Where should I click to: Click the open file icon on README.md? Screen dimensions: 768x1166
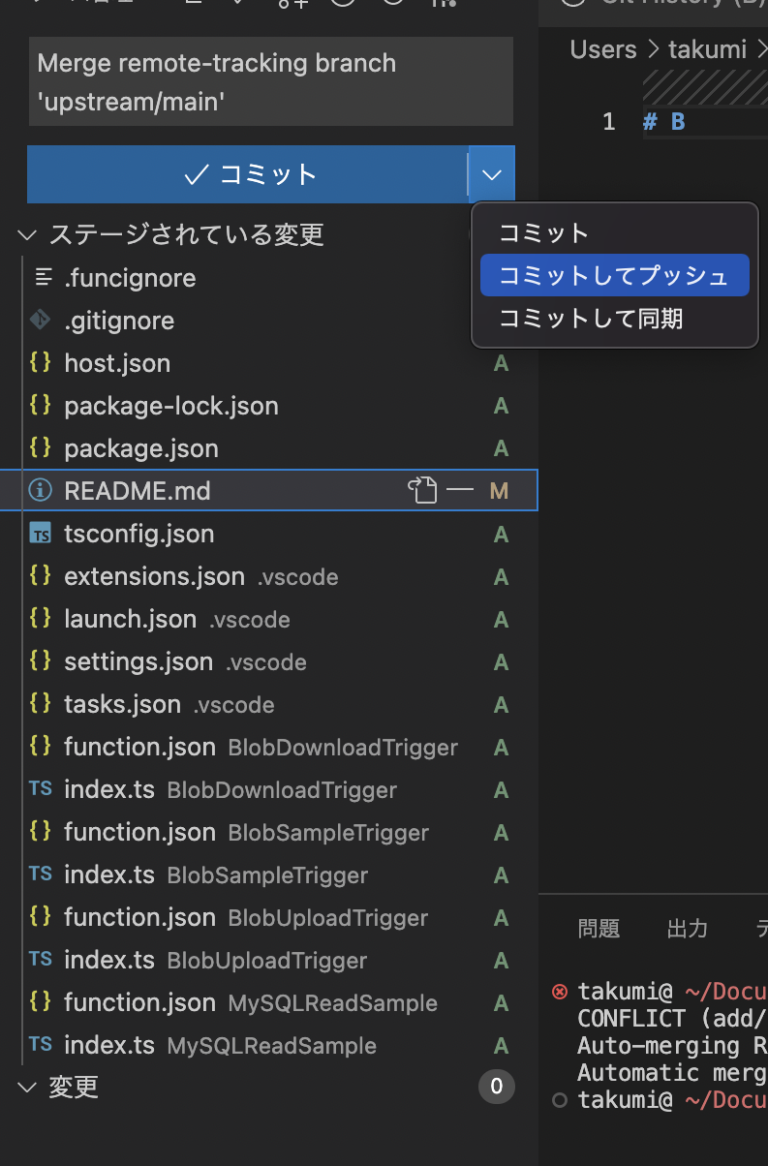coord(422,491)
